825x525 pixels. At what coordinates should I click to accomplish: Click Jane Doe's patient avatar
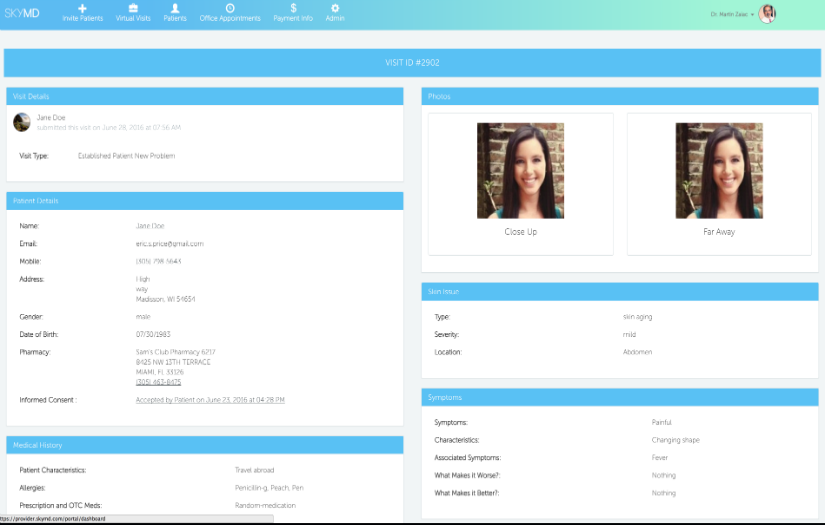[x=22, y=122]
